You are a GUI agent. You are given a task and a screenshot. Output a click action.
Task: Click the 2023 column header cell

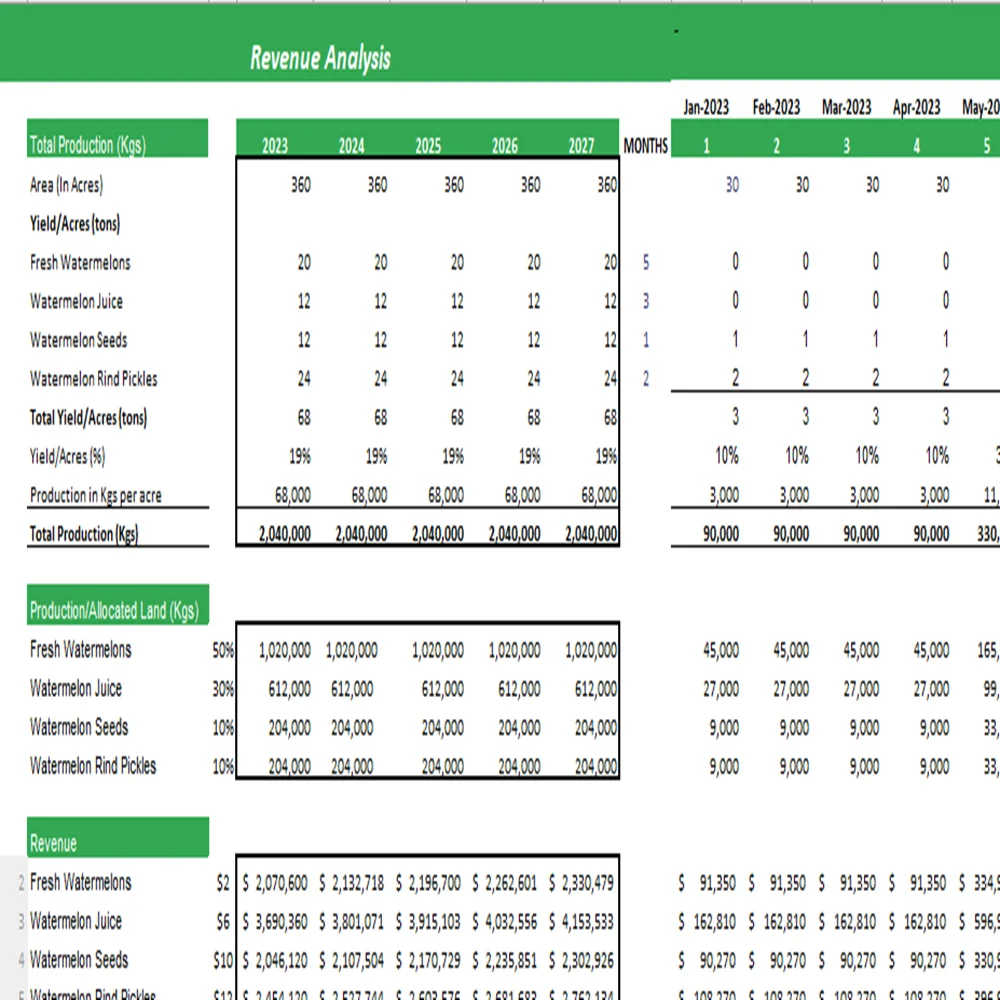[273, 145]
